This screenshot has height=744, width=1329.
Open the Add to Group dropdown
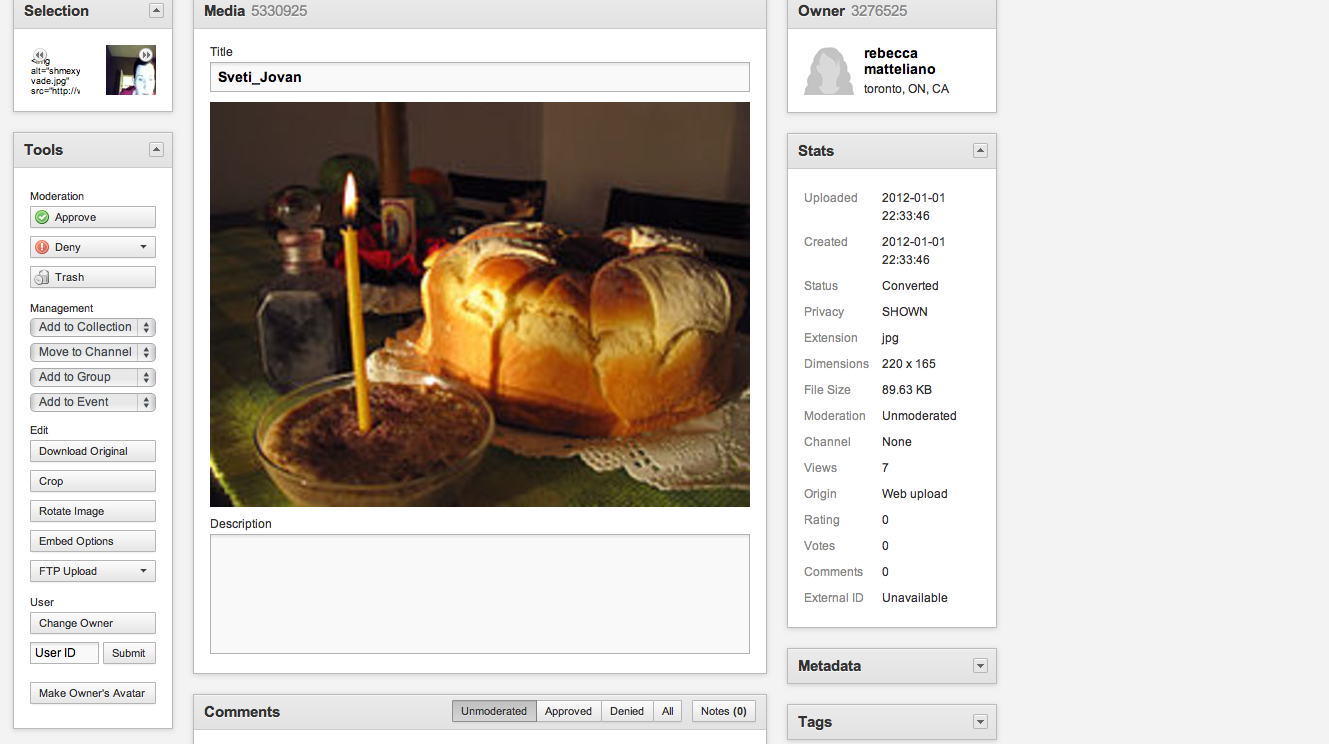[x=93, y=377]
